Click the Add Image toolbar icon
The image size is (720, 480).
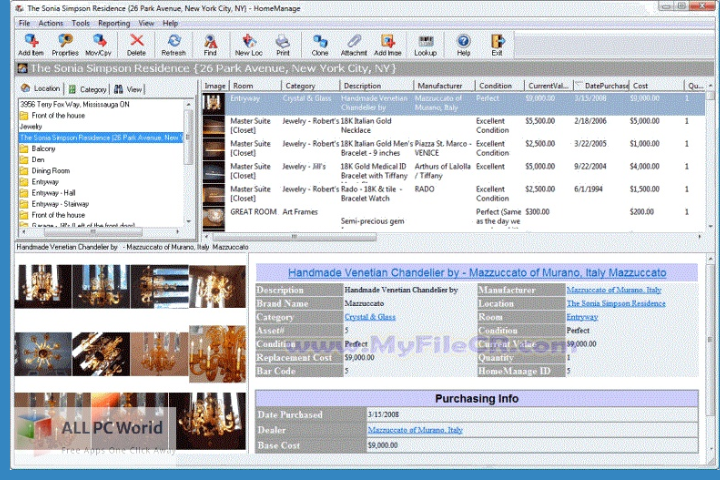point(388,45)
